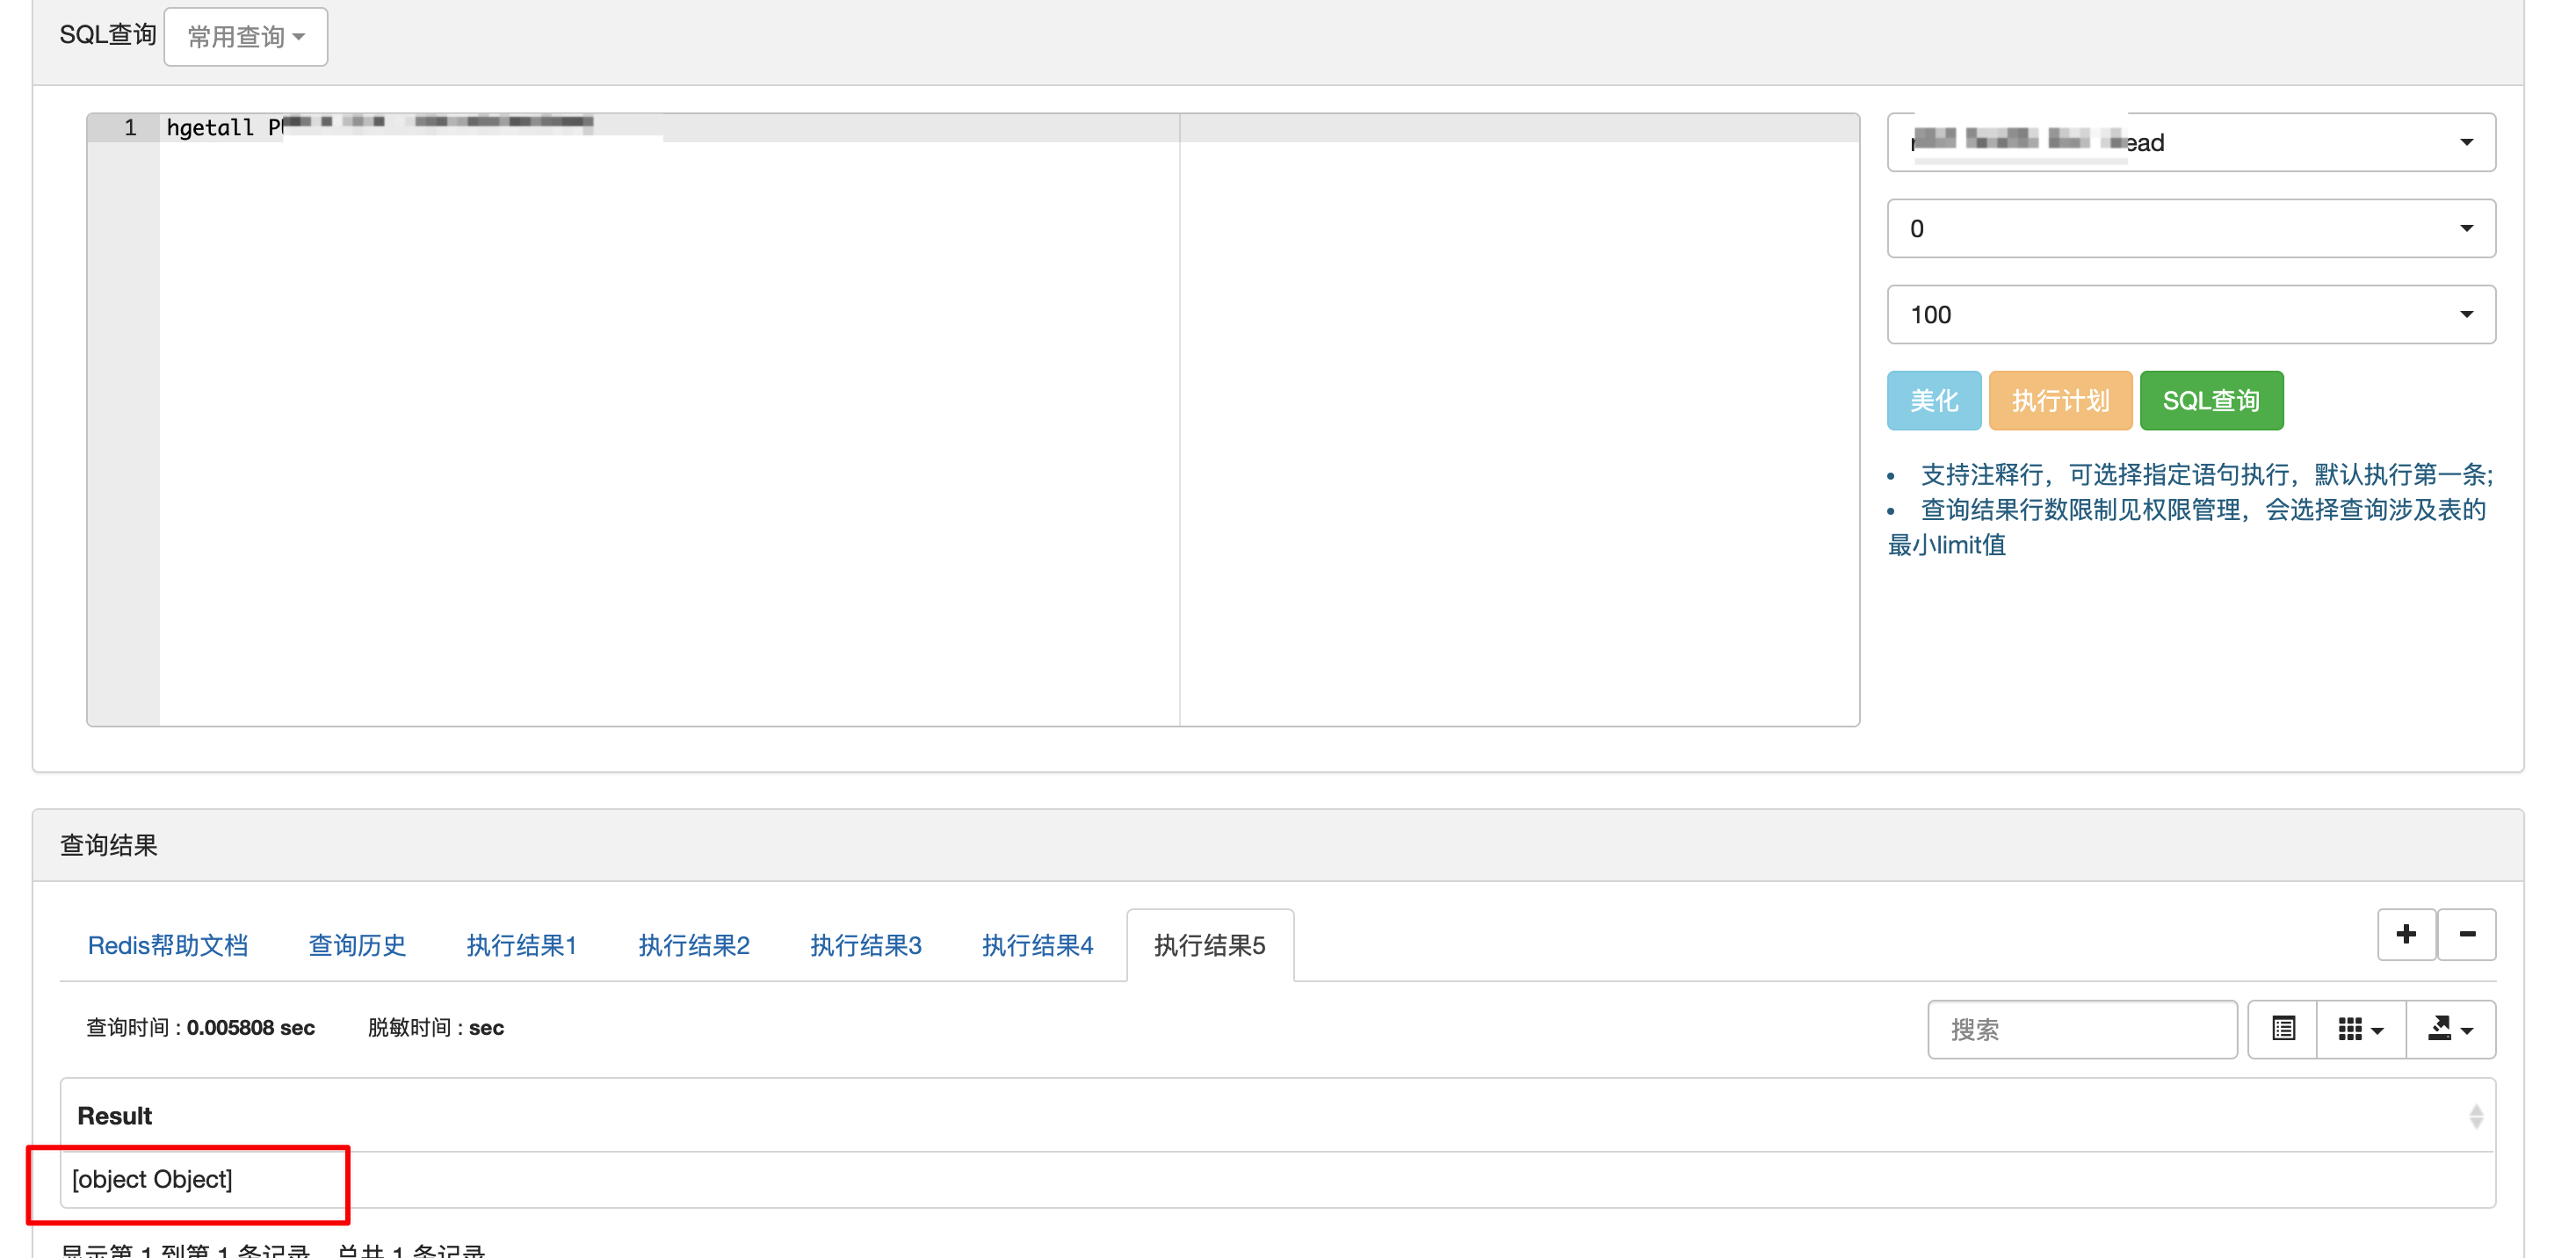Run the green SQL查询 button

pyautogui.click(x=2211, y=401)
